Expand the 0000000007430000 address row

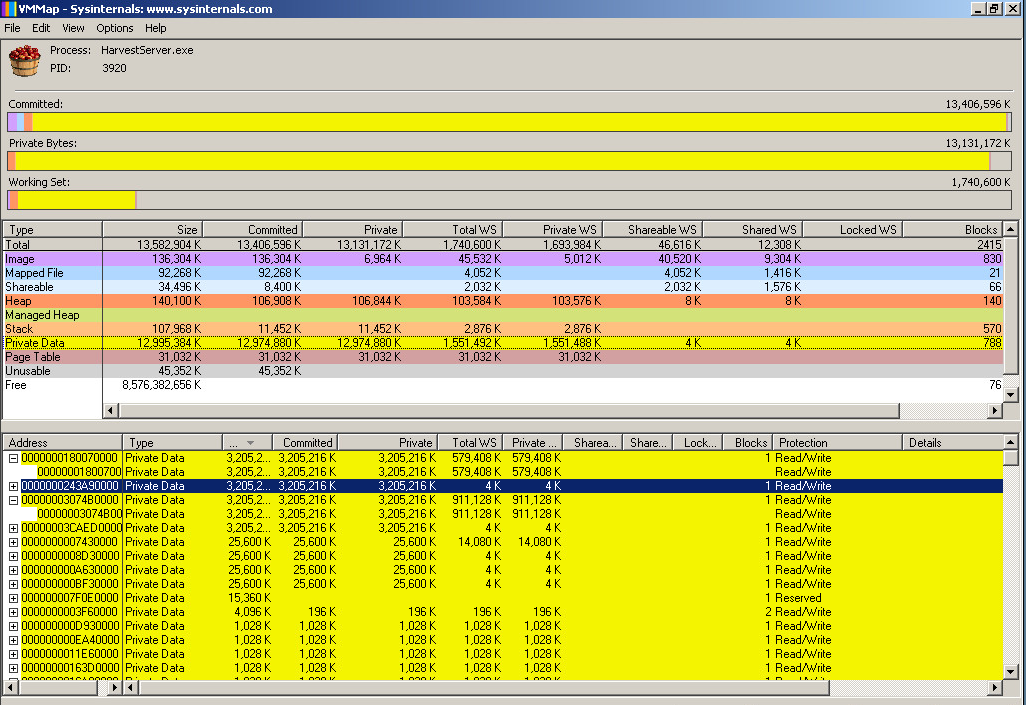pyautogui.click(x=13, y=542)
